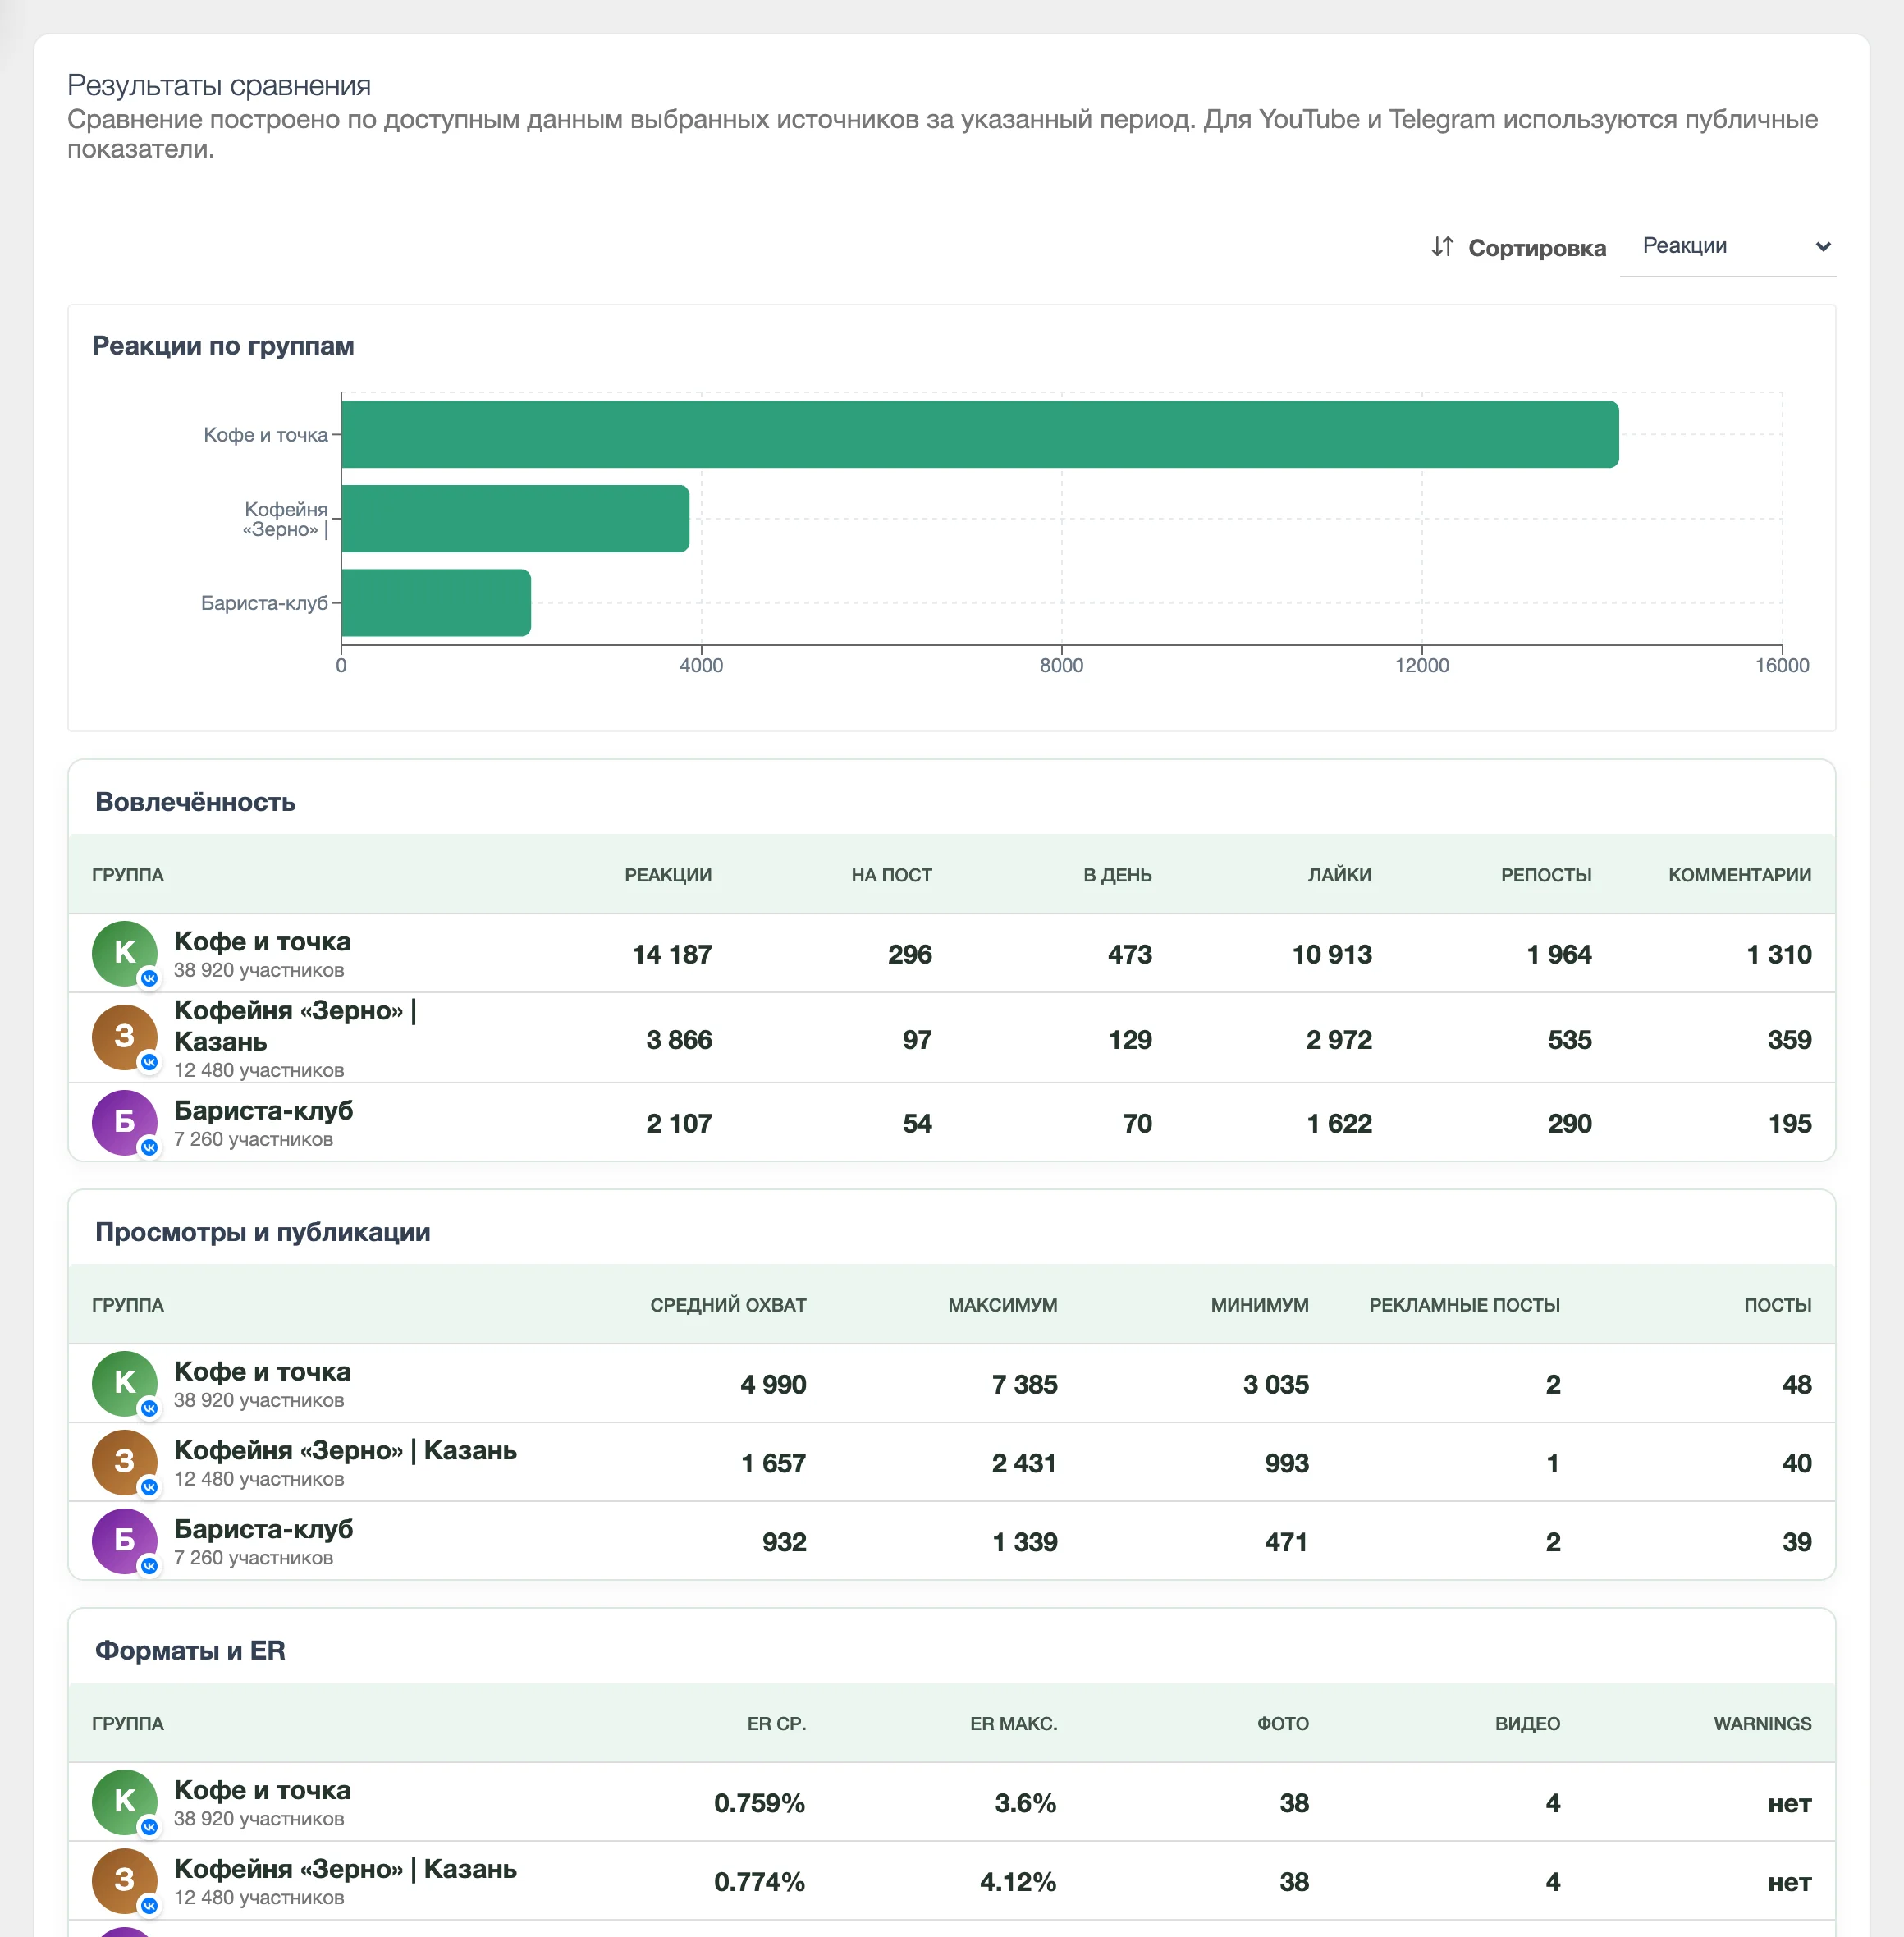Screen dimensions: 1904x1937
Task: Select the 4.12% ER max value
Action: pyautogui.click(x=1018, y=1881)
